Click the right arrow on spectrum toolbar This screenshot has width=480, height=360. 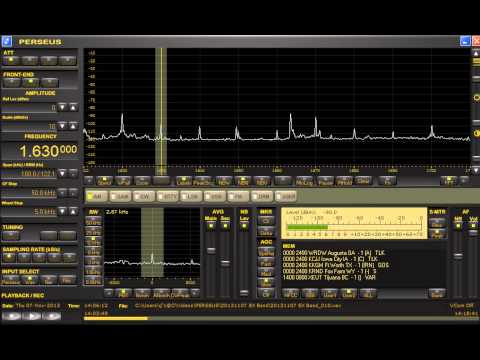coord(464,181)
